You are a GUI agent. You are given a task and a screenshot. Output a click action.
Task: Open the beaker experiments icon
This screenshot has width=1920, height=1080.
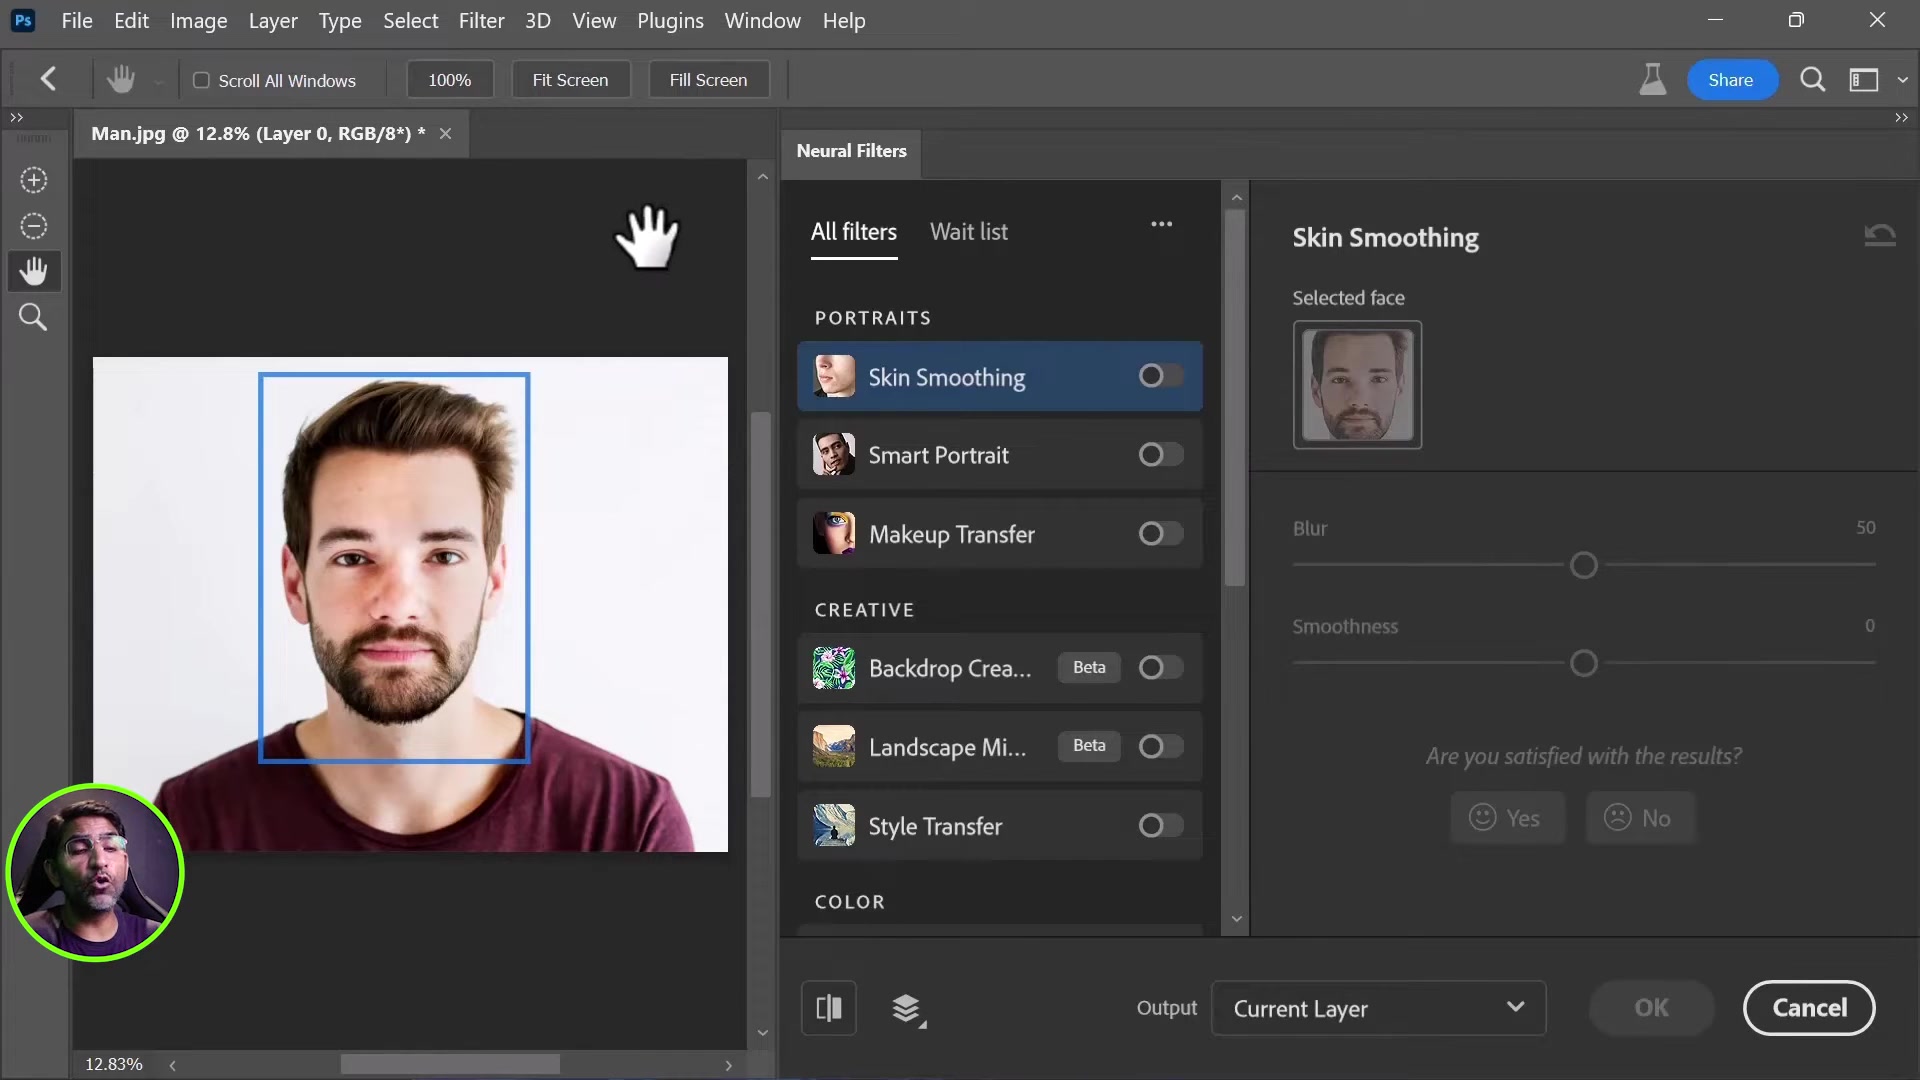1652,79
